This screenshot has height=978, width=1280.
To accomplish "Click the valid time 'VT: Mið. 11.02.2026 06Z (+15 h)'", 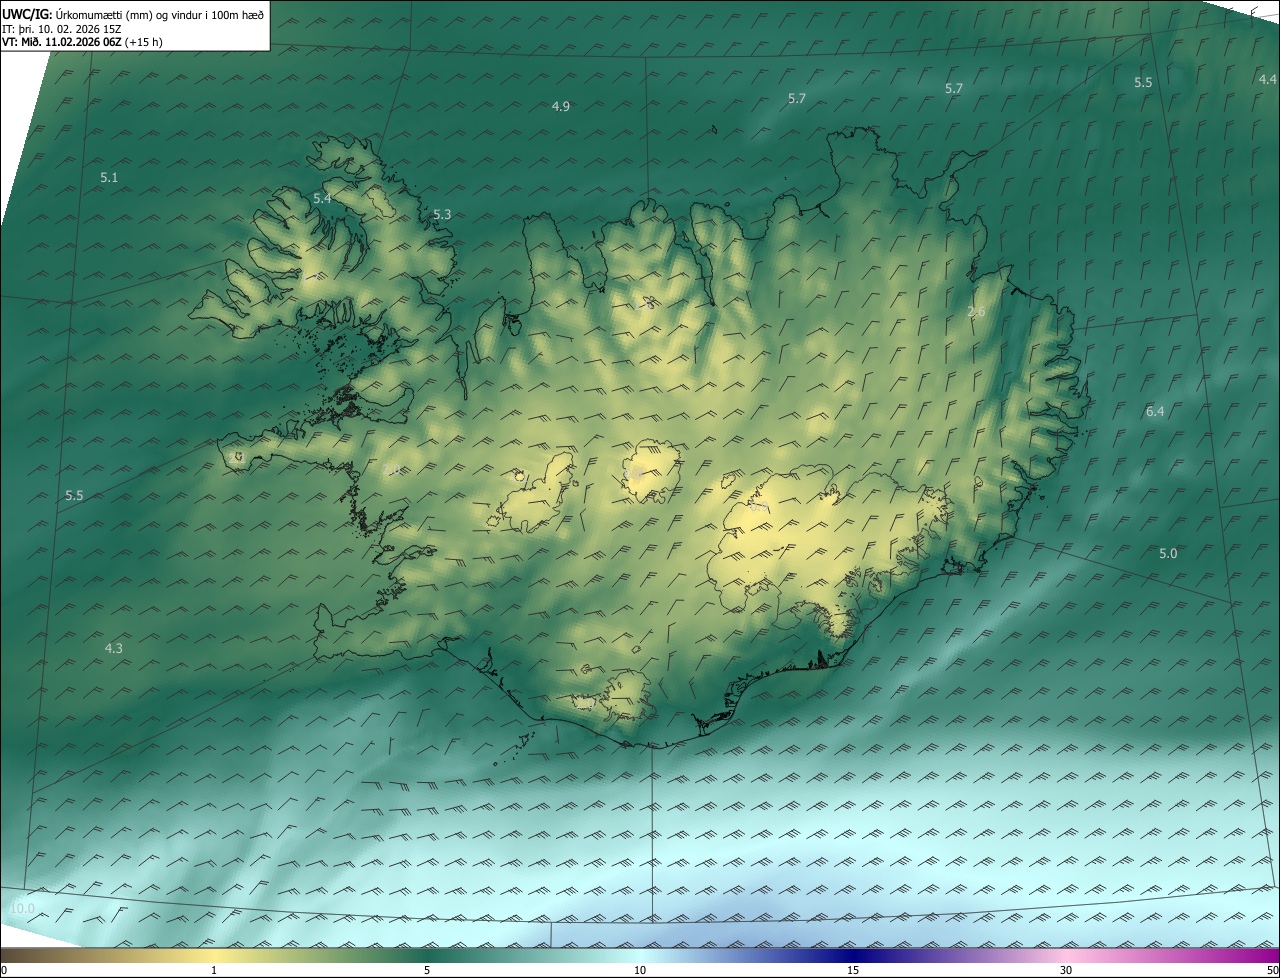I will [x=82, y=43].
